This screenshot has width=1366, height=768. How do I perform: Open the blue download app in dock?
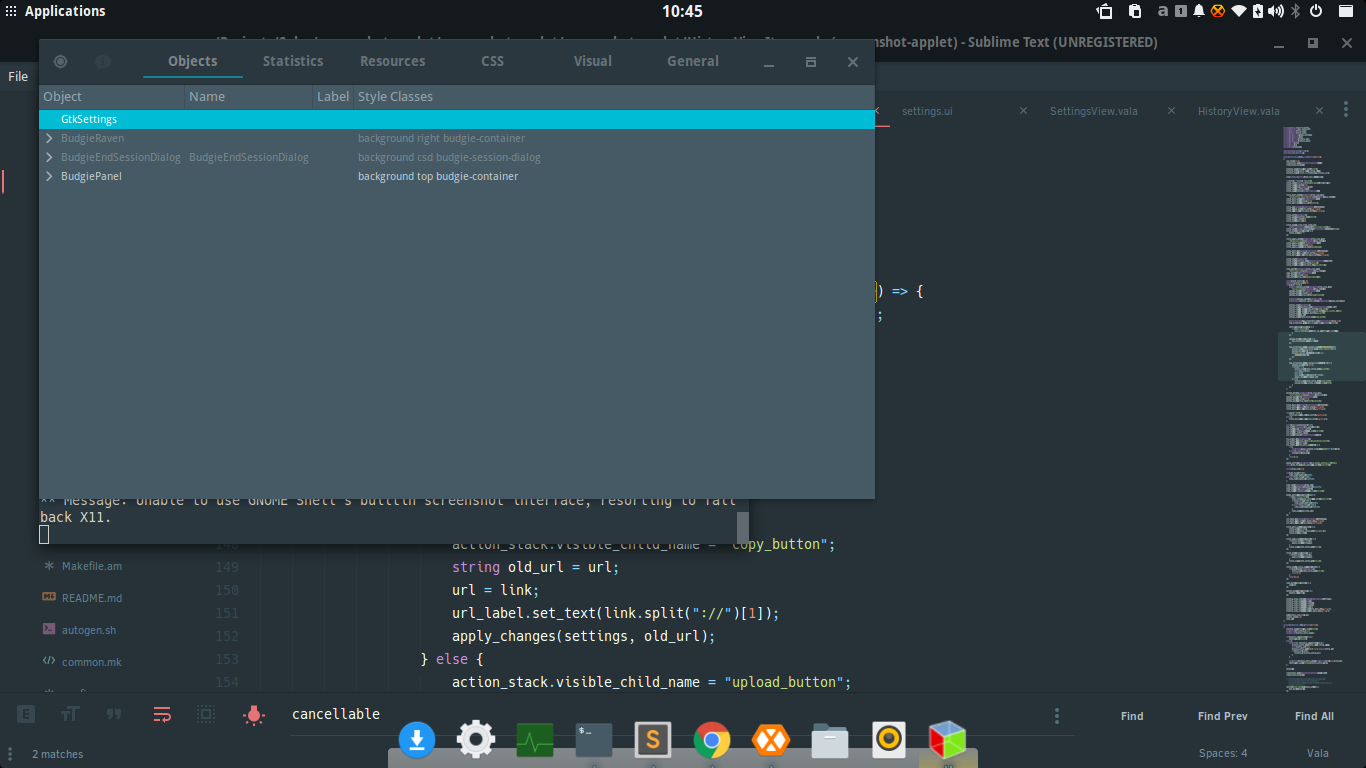(417, 740)
